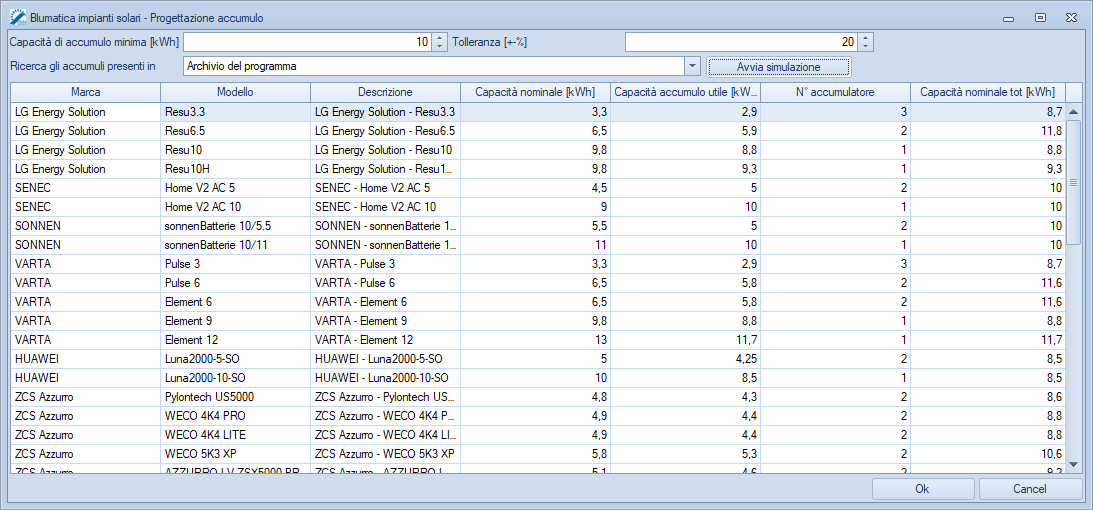
Task: Select the Pulse 3 model cell
Action: (x=235, y=263)
